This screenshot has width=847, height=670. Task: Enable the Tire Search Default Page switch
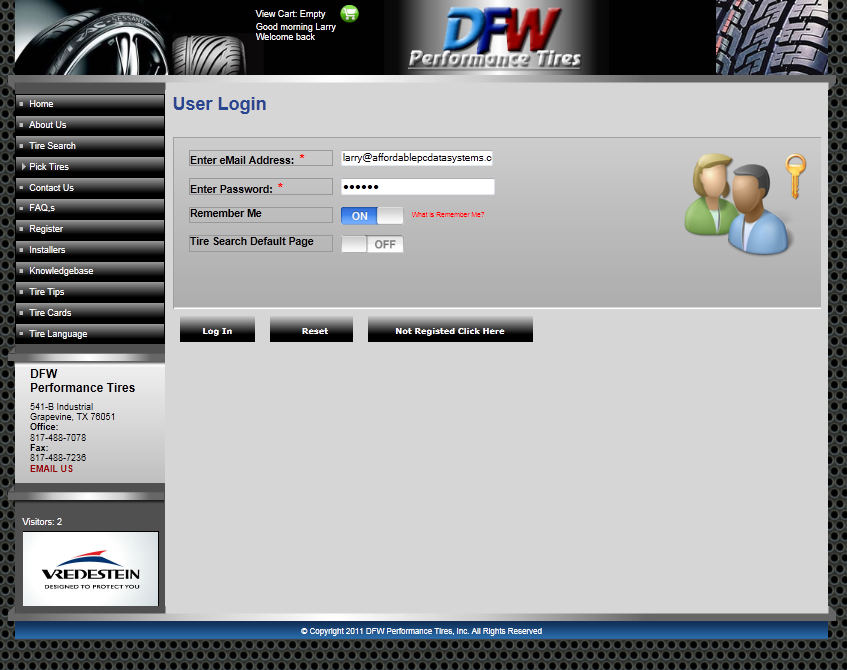pyautogui.click(x=372, y=244)
